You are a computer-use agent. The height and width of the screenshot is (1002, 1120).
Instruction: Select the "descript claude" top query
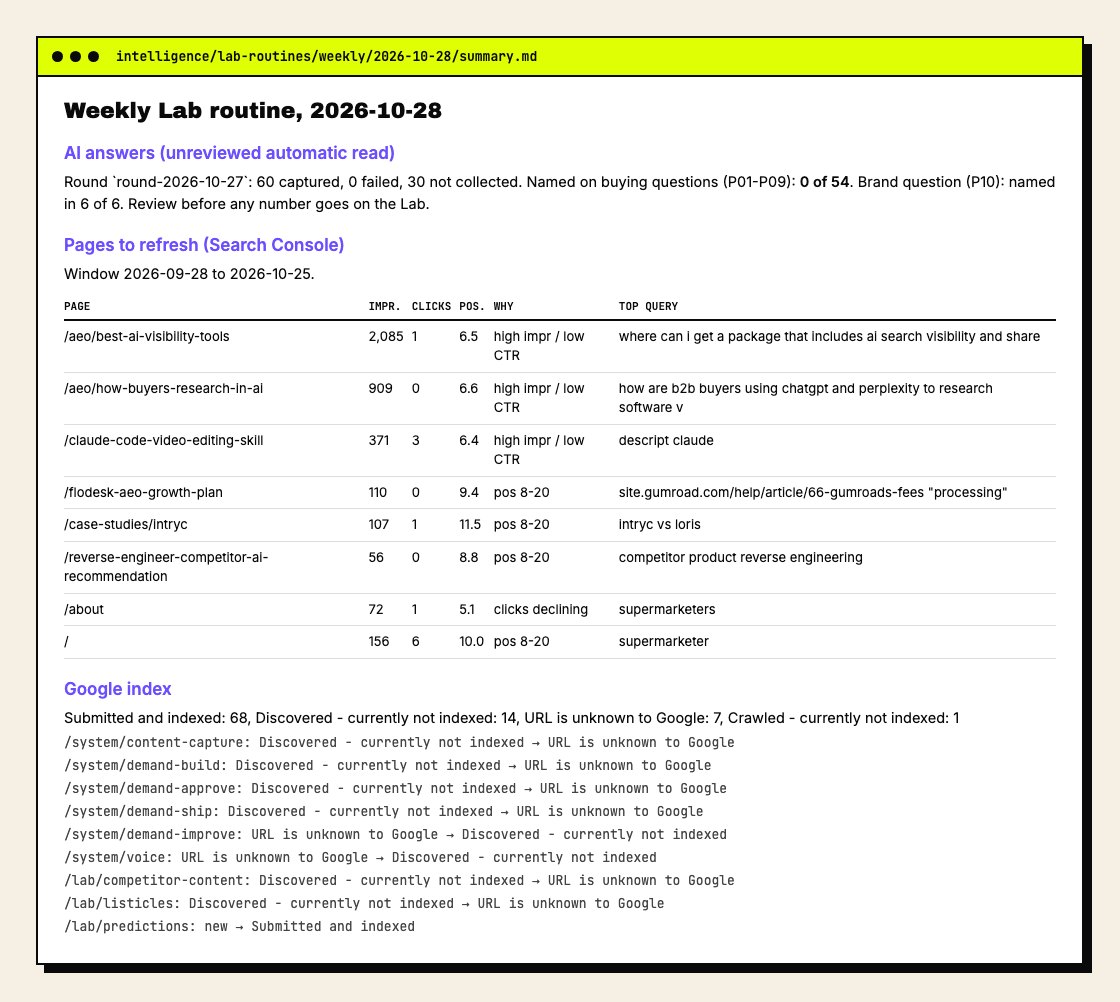point(666,441)
